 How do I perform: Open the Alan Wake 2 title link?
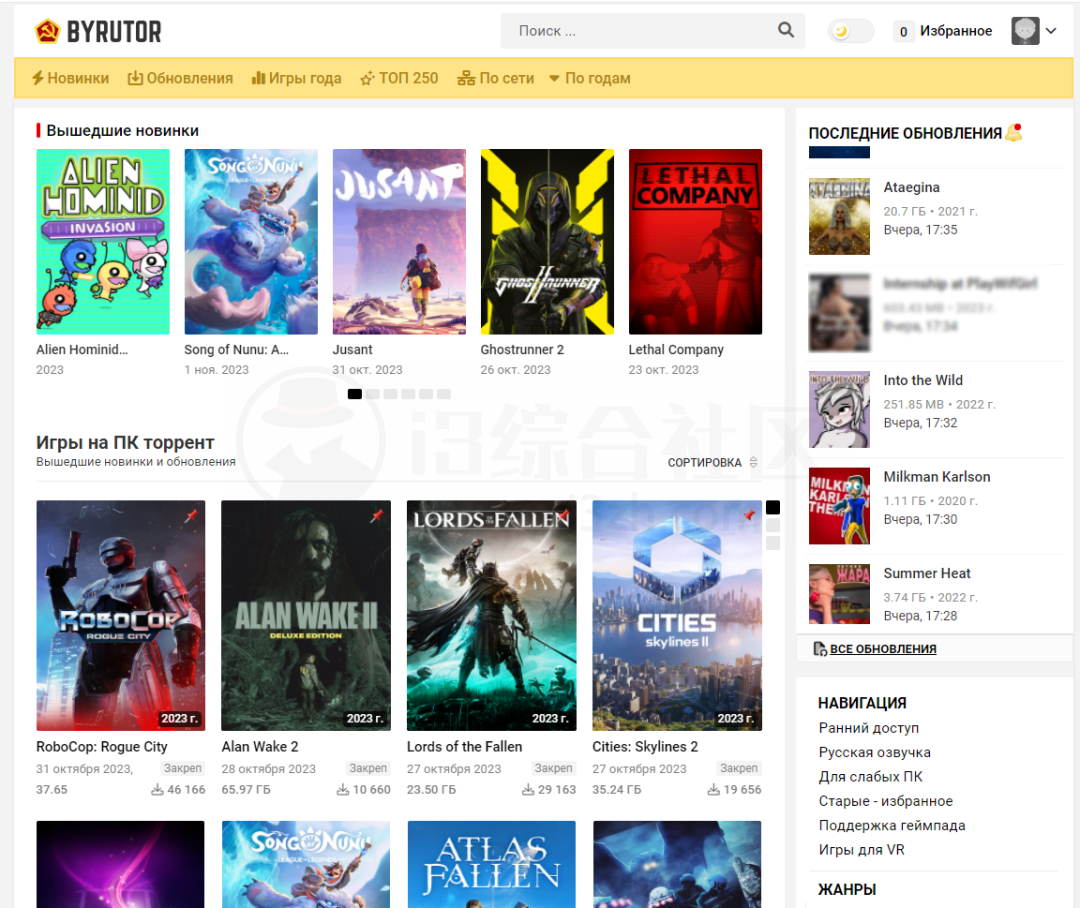(x=260, y=747)
